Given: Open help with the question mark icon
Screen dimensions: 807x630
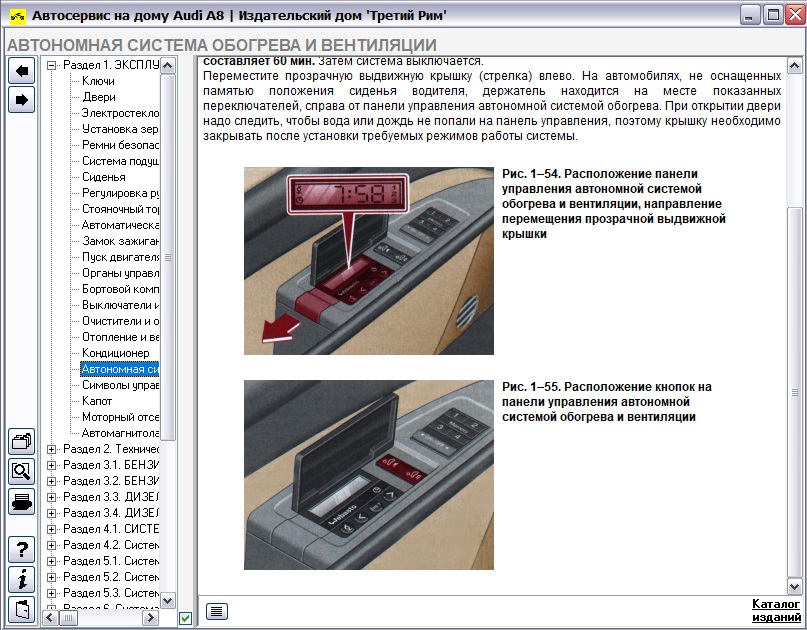Looking at the screenshot, I should click(22, 550).
